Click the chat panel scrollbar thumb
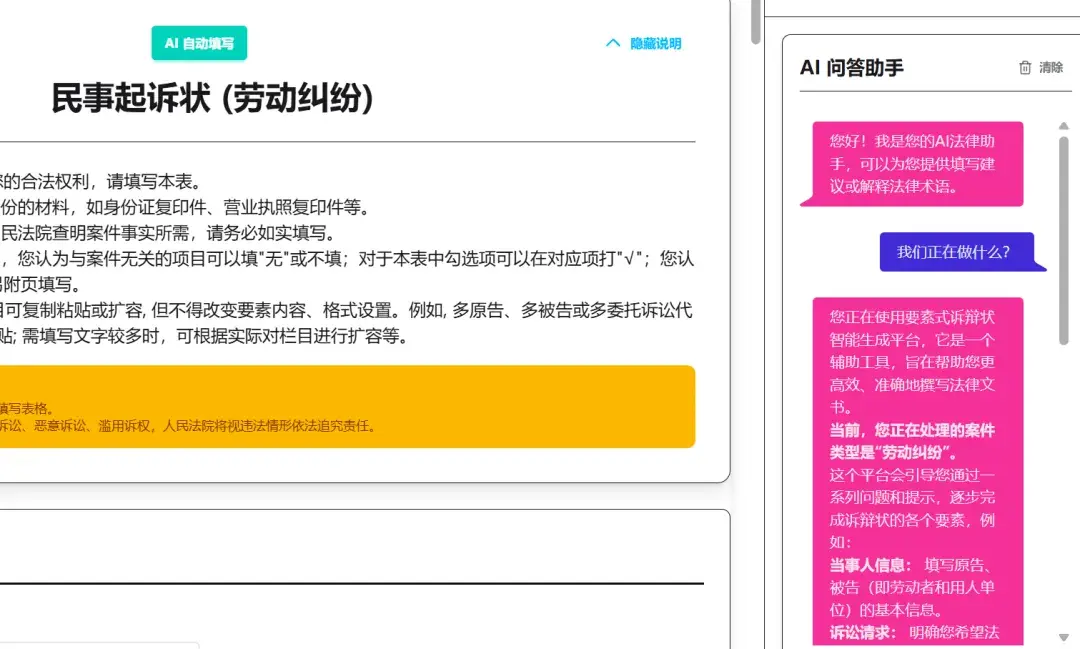1080x649 pixels. 1063,240
